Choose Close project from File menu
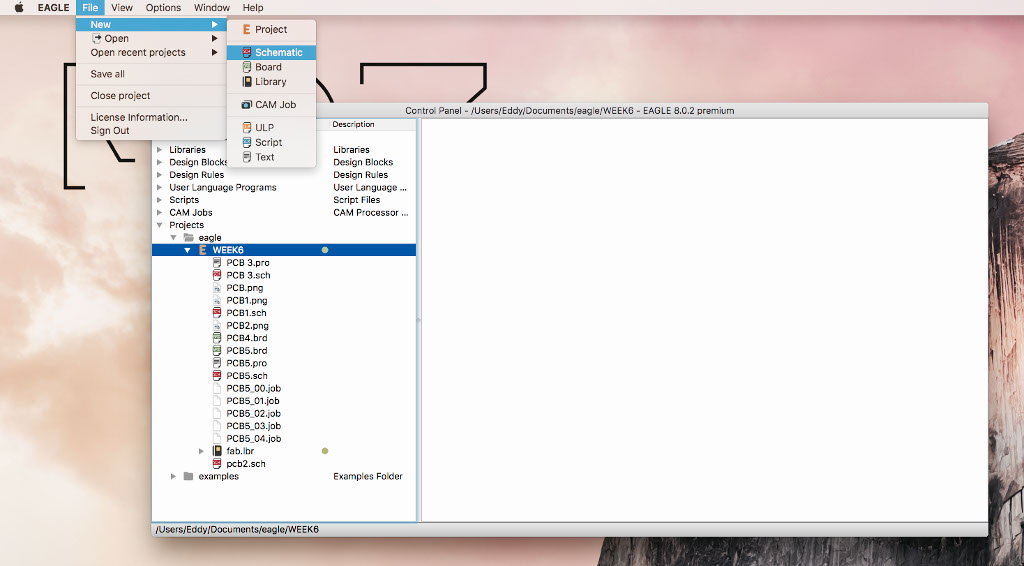The height and width of the screenshot is (566, 1024). [152, 95]
